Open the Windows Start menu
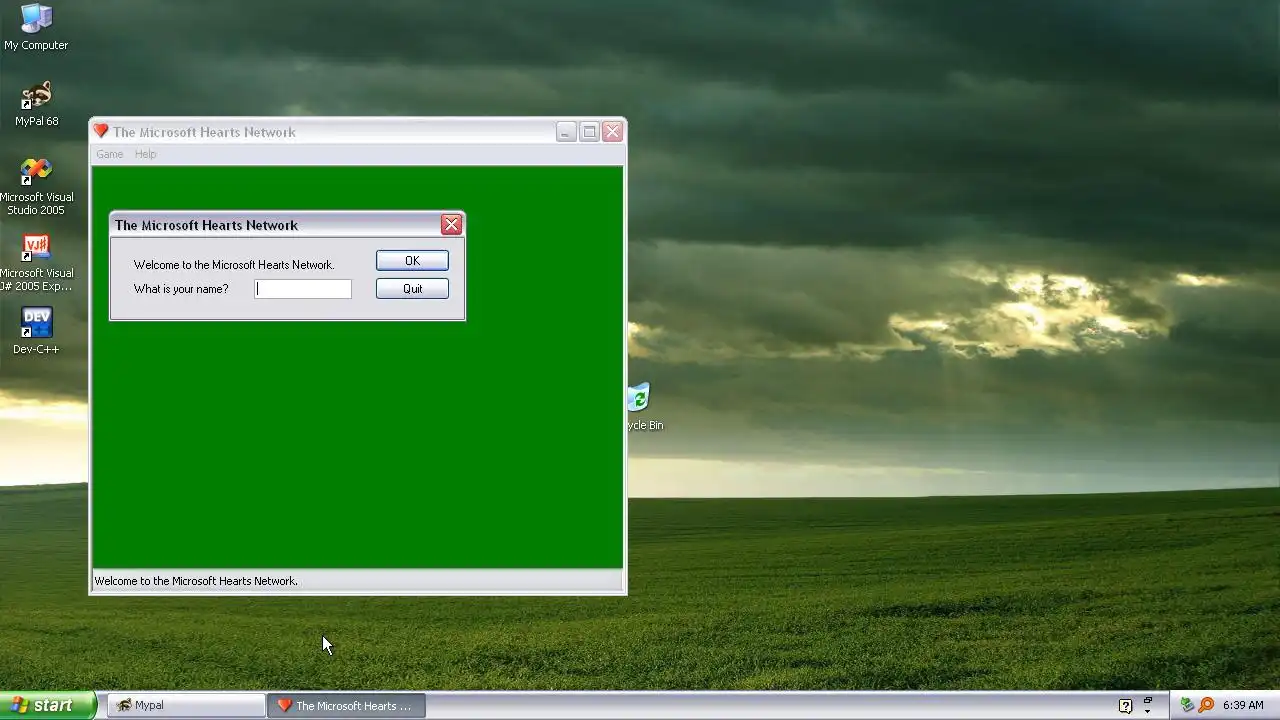Viewport: 1280px width, 720px height. point(47,705)
